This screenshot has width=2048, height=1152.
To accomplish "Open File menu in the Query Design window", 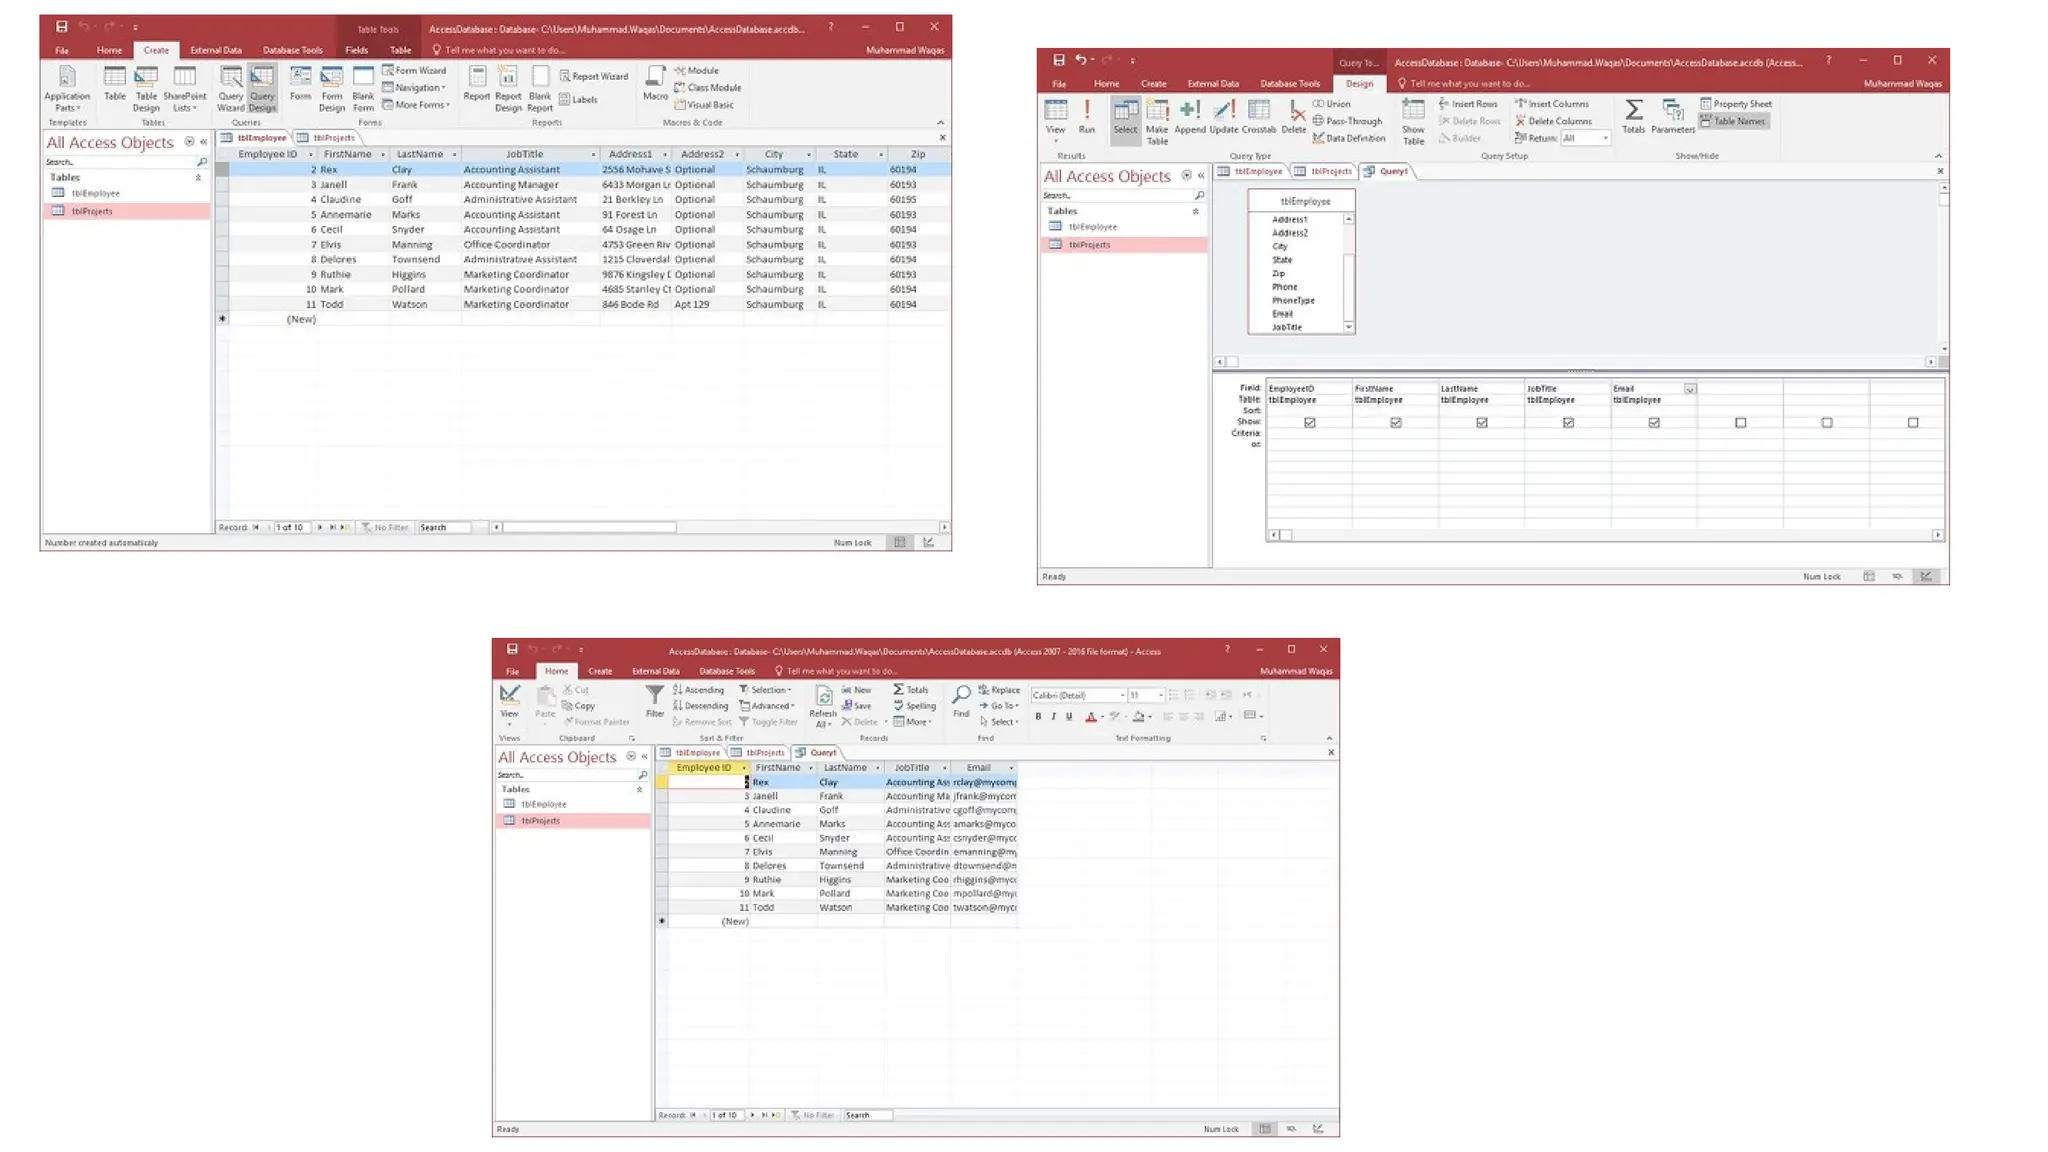I will 1059,84.
